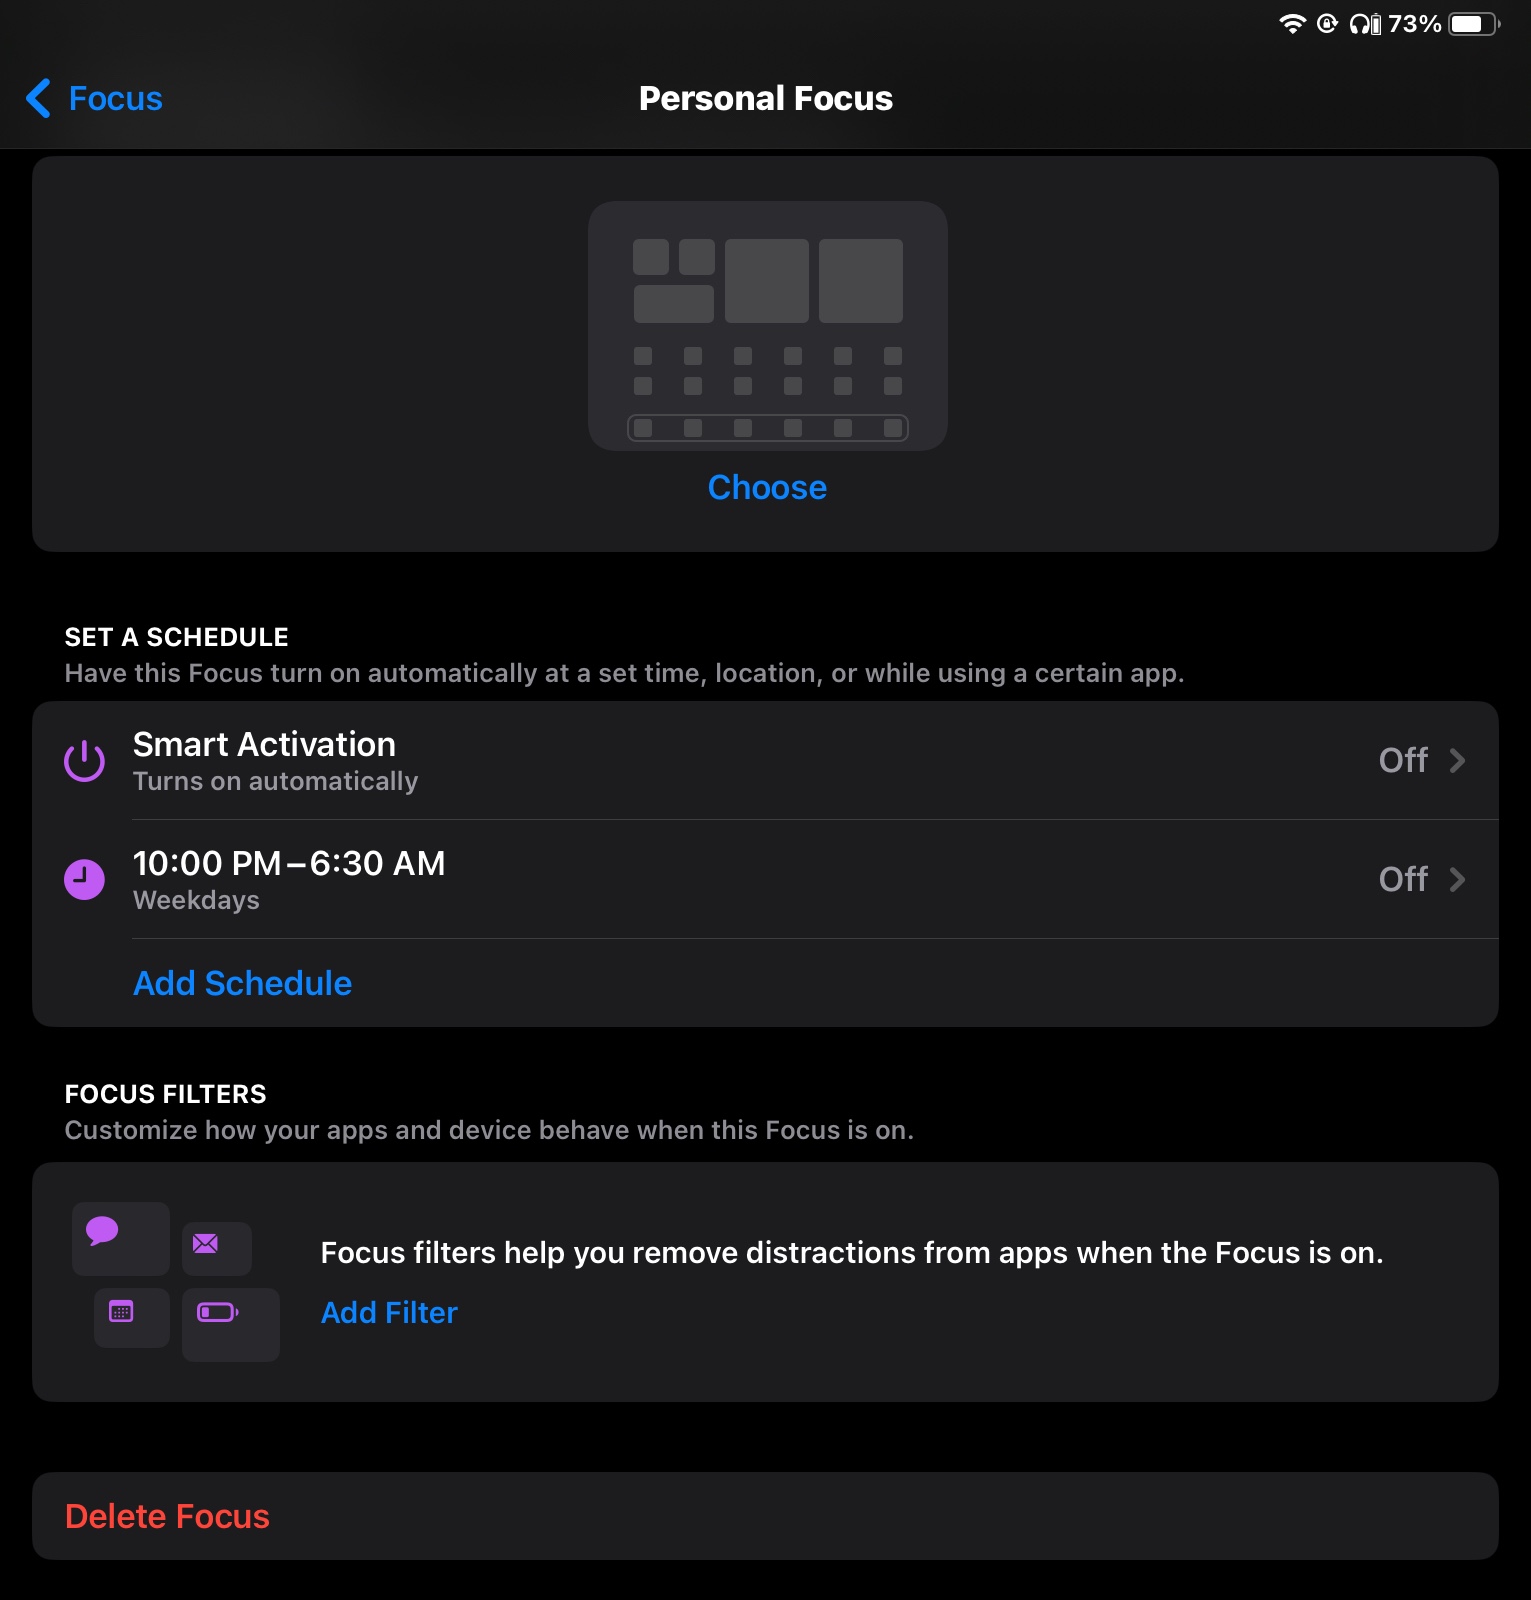
Task: Tap the back chevron arrow icon
Action: [x=38, y=99]
